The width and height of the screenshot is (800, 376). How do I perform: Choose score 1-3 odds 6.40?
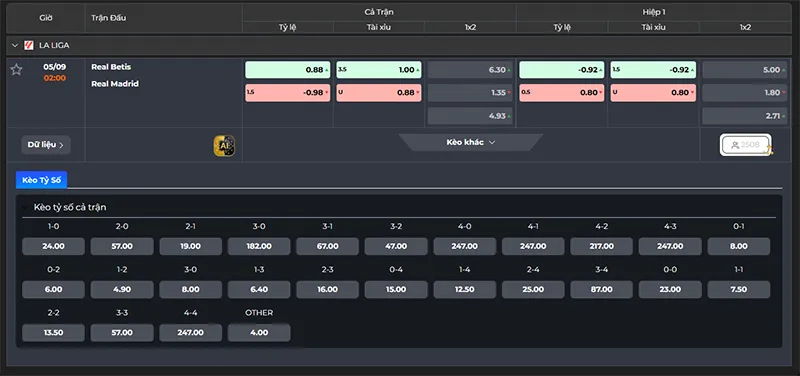click(x=259, y=290)
